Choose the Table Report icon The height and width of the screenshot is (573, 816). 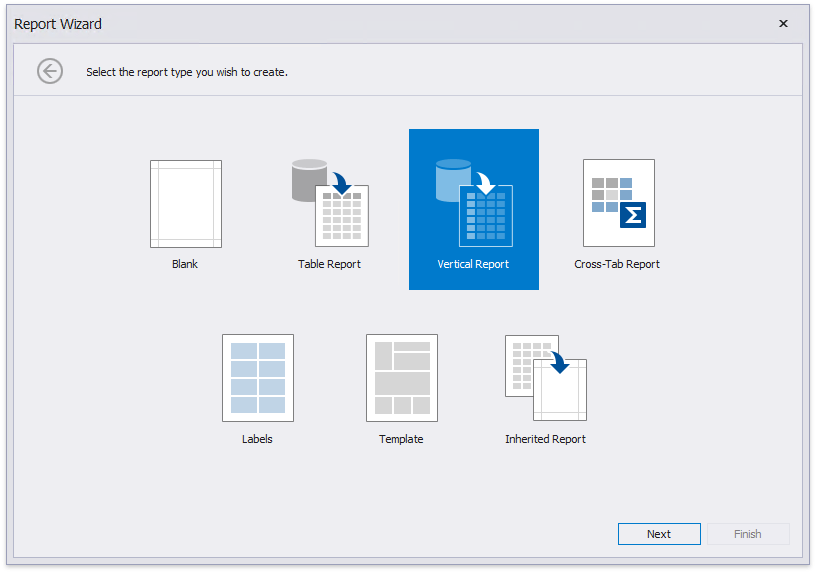pyautogui.click(x=330, y=203)
